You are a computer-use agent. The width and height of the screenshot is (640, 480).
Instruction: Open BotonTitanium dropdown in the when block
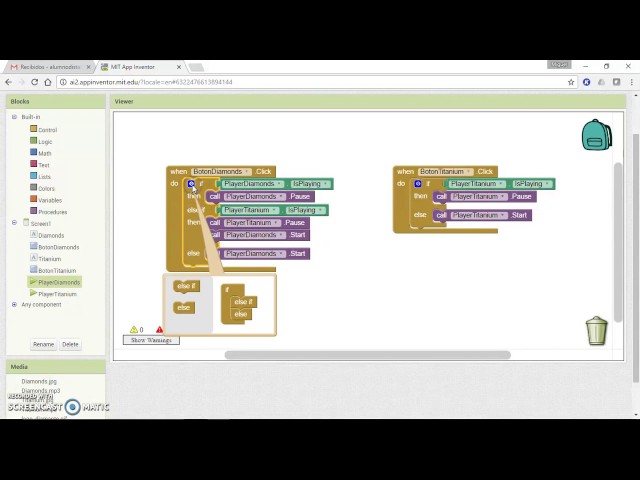tap(446, 171)
